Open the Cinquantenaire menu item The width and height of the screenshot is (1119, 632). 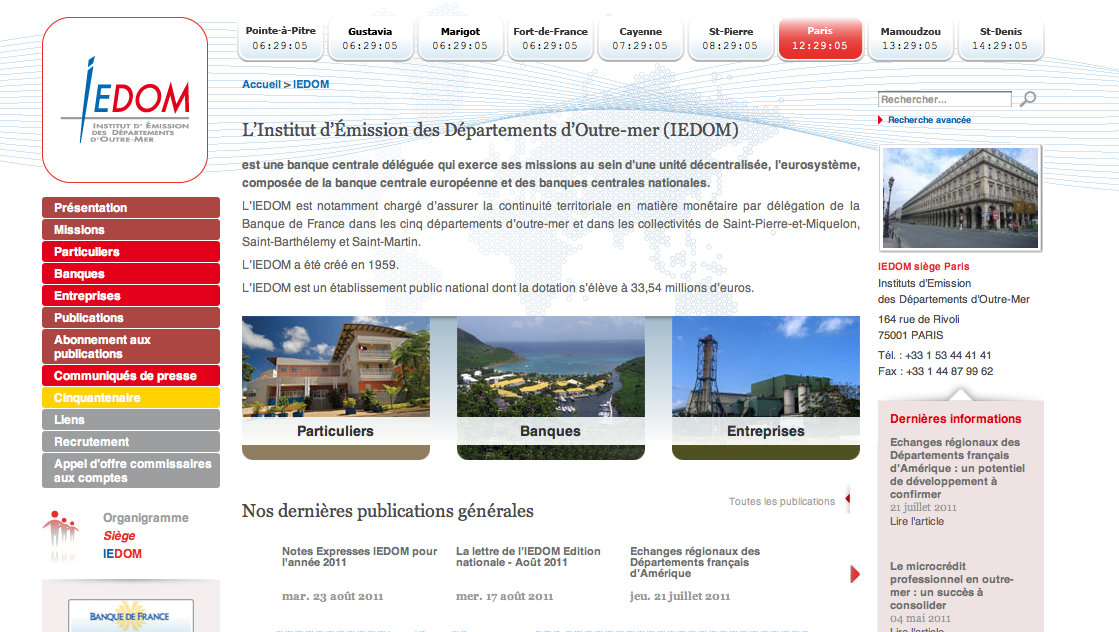tap(131, 398)
